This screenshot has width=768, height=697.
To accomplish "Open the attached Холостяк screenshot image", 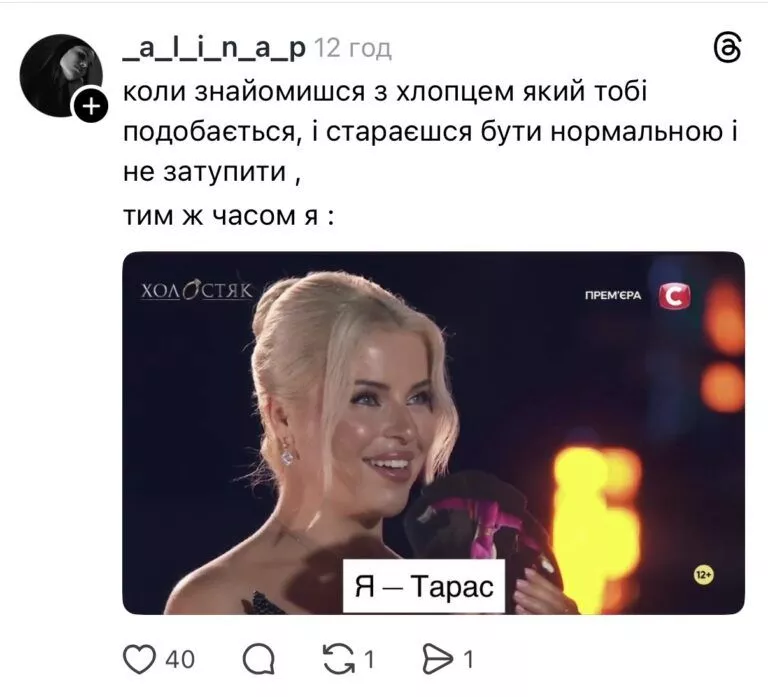I will (433, 433).
